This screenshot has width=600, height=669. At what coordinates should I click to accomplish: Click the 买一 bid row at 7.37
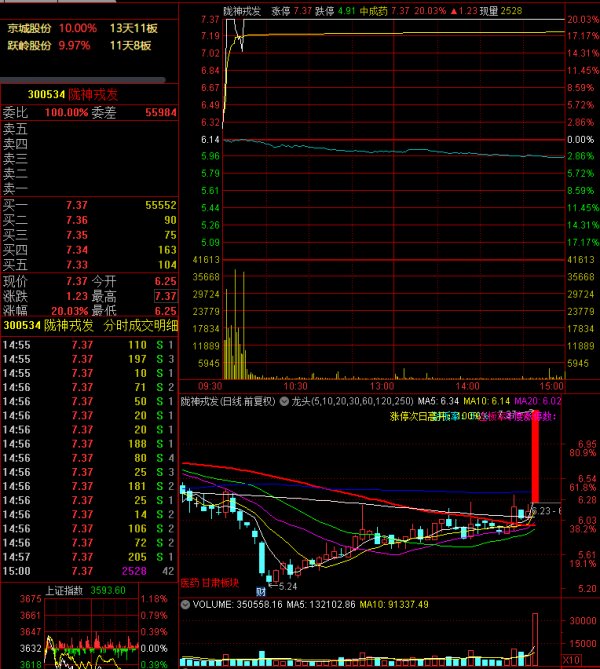(89, 205)
